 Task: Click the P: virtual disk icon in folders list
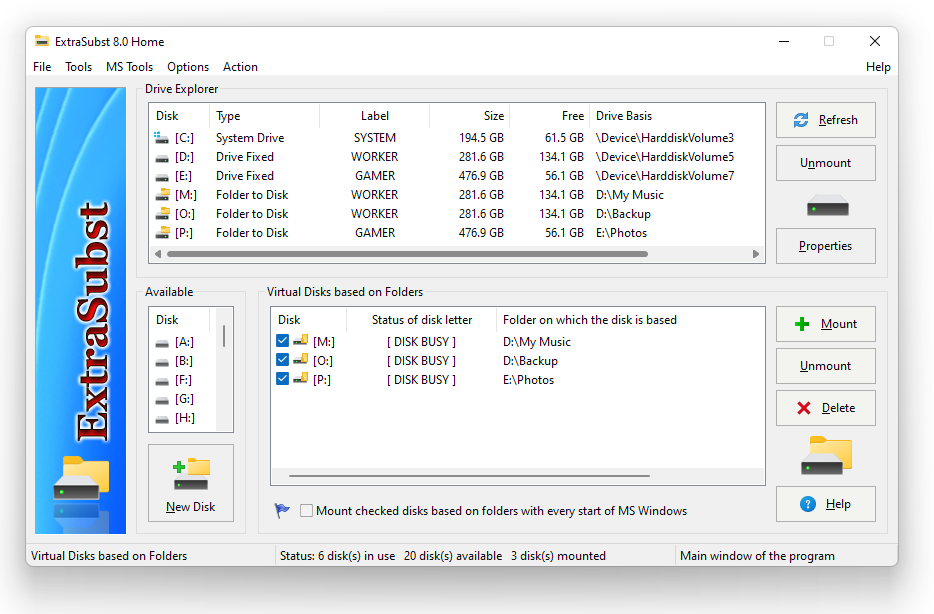point(300,379)
